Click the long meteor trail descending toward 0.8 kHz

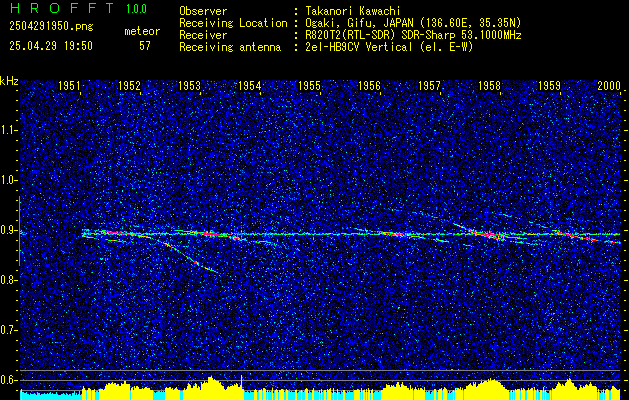pyautogui.click(x=187, y=255)
